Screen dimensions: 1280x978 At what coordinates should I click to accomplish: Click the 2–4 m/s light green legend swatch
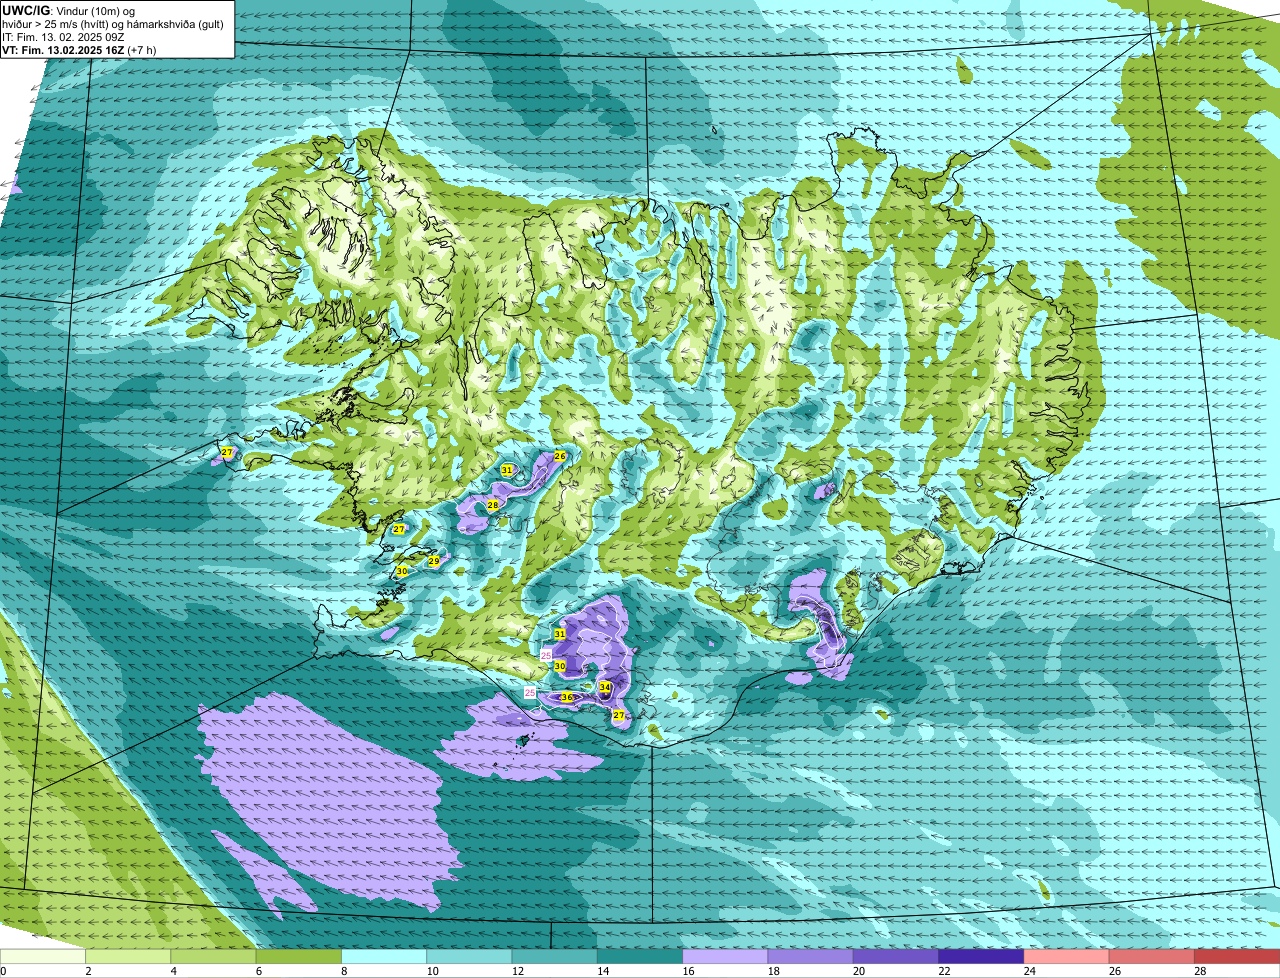tap(128, 956)
